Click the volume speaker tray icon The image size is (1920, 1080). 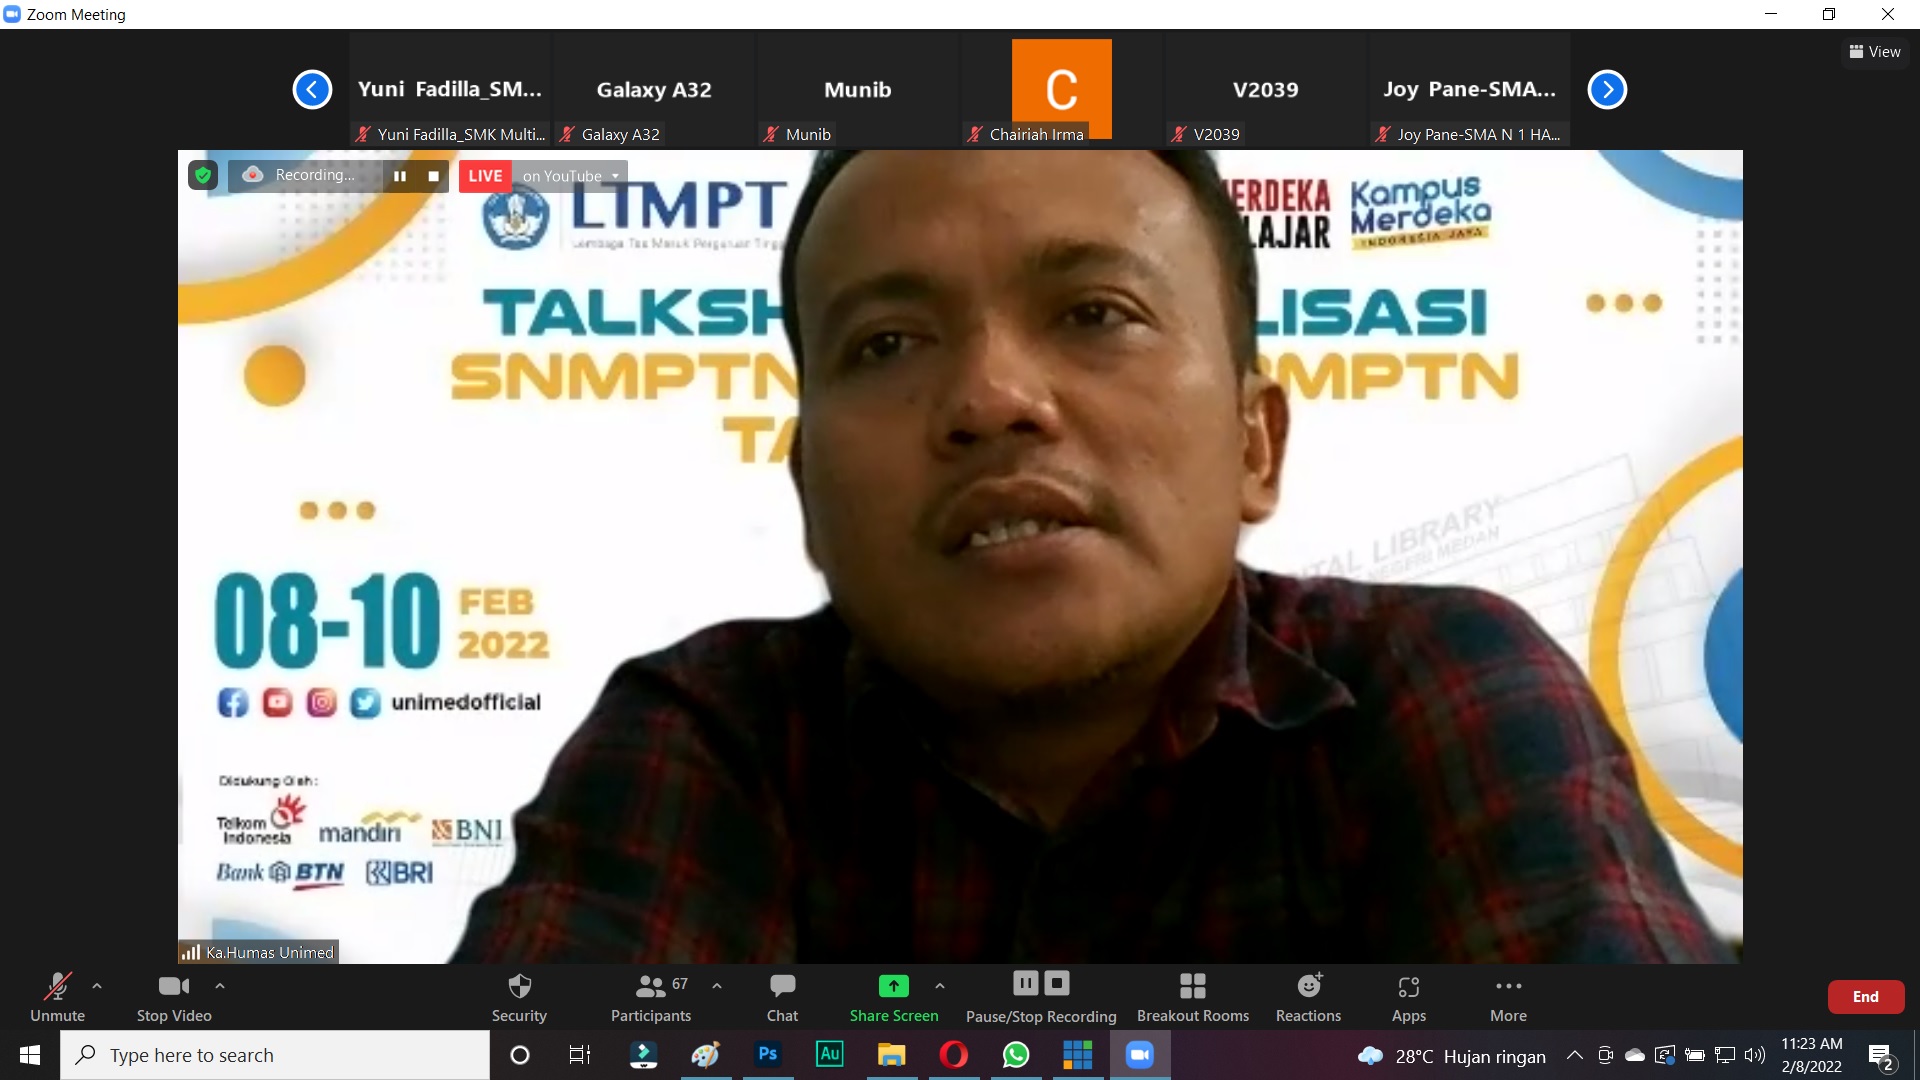coord(1755,1055)
